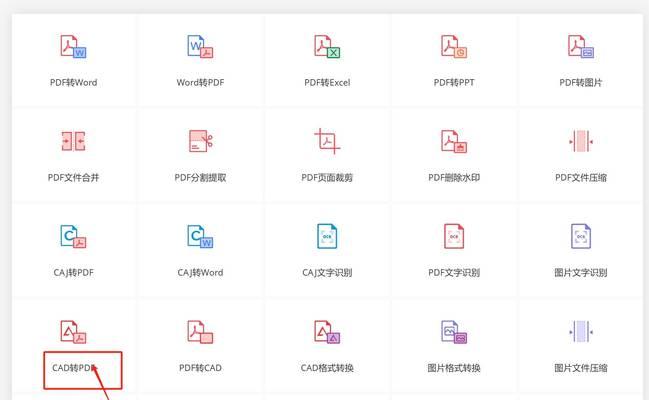Open the 图片格式转换 icon
Image resolution: width=649 pixels, height=400 pixels.
(454, 332)
